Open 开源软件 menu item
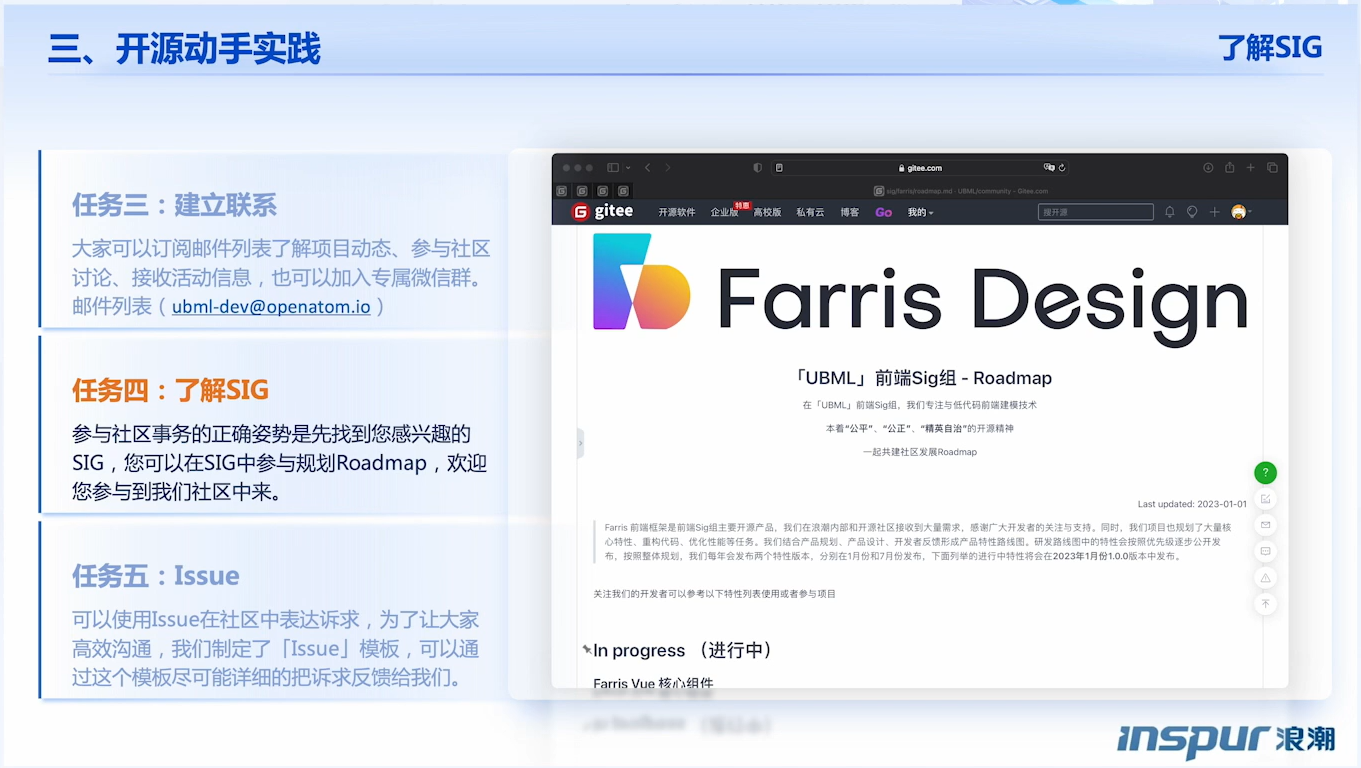The width and height of the screenshot is (1361, 768). 677,212
